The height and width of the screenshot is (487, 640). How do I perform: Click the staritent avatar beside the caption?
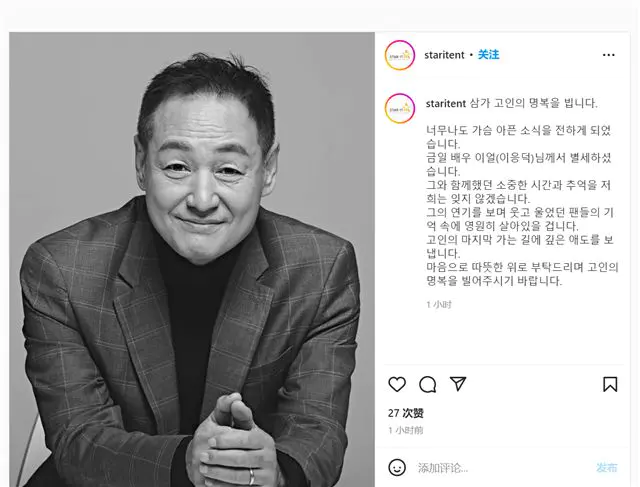click(x=400, y=108)
